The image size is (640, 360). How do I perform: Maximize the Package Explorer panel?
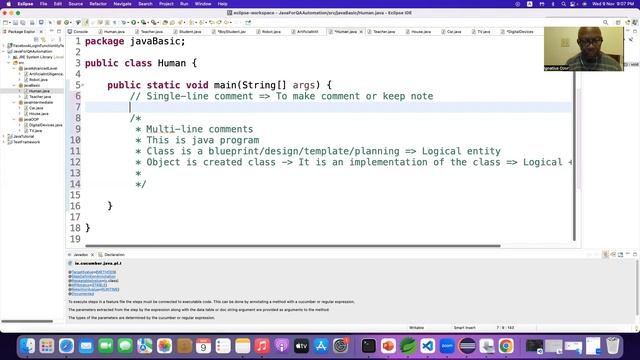click(x=59, y=31)
